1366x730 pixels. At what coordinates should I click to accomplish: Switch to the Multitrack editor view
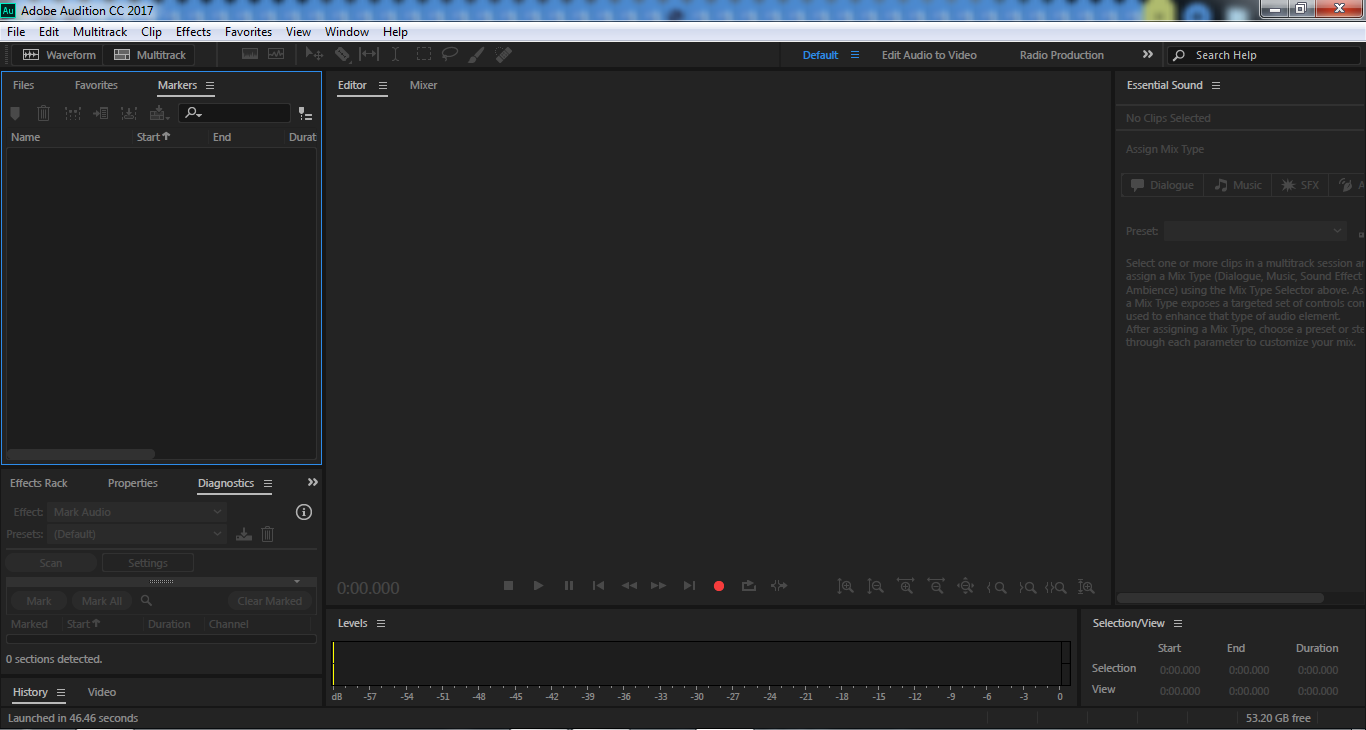(x=150, y=55)
